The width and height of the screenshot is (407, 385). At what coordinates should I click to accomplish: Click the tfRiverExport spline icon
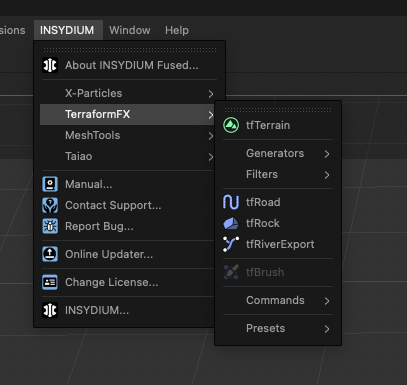(x=231, y=244)
